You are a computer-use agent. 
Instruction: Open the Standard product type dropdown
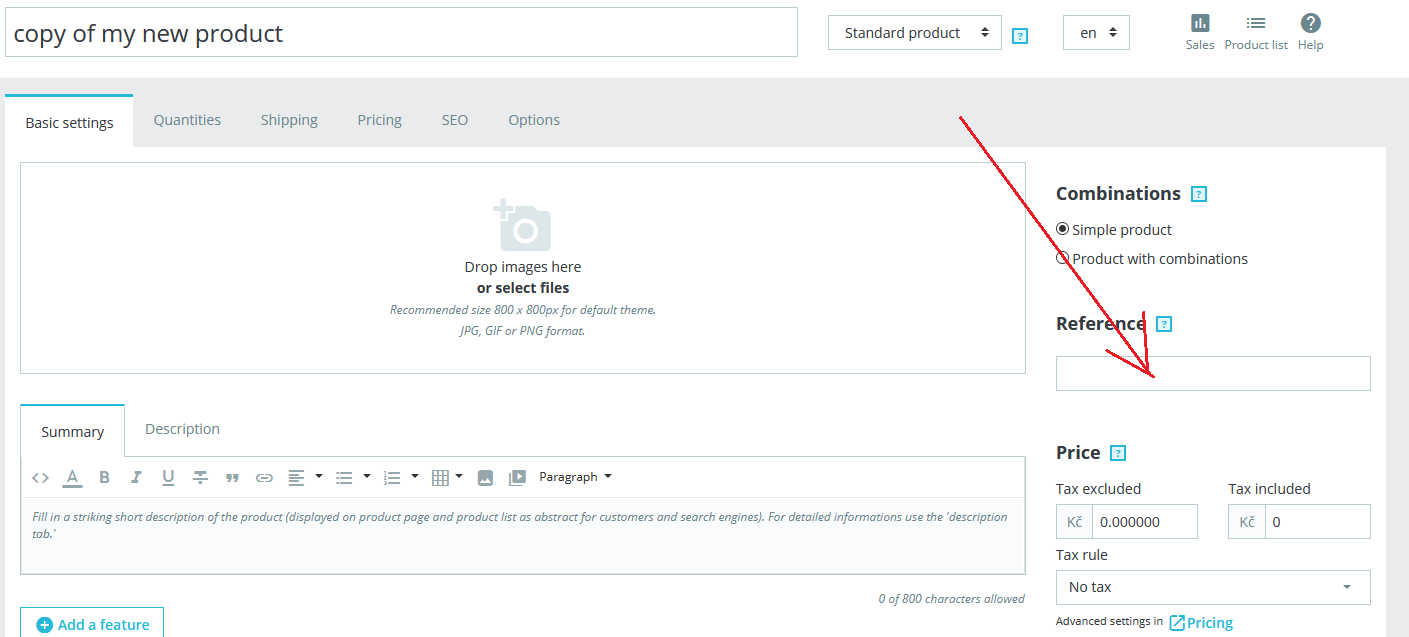pyautogui.click(x=915, y=33)
